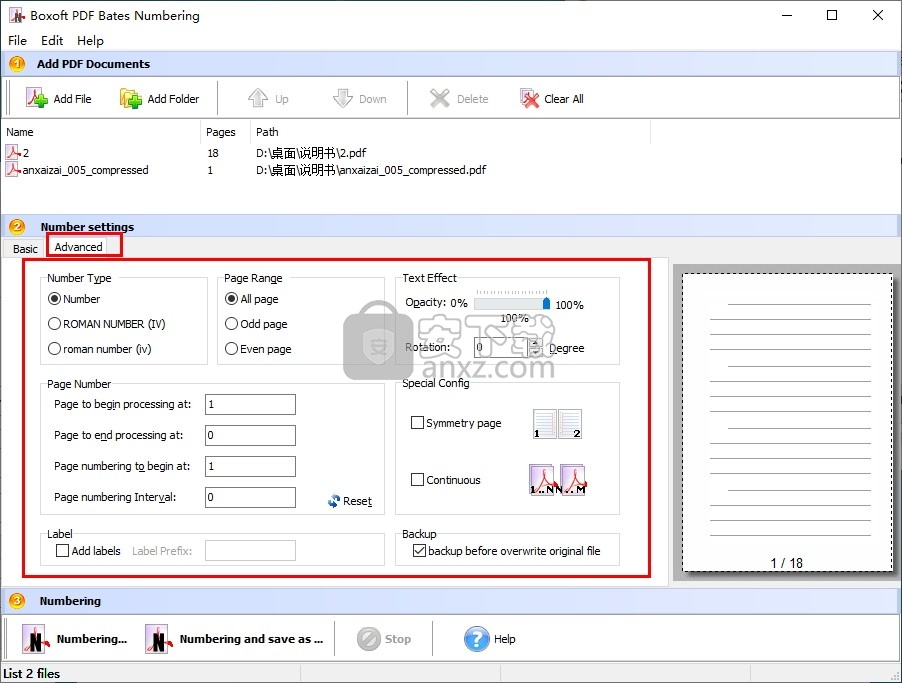Click PDF icon of anxaizai_005_compressed
Viewport: 902px width, 683px height.
pos(13,170)
